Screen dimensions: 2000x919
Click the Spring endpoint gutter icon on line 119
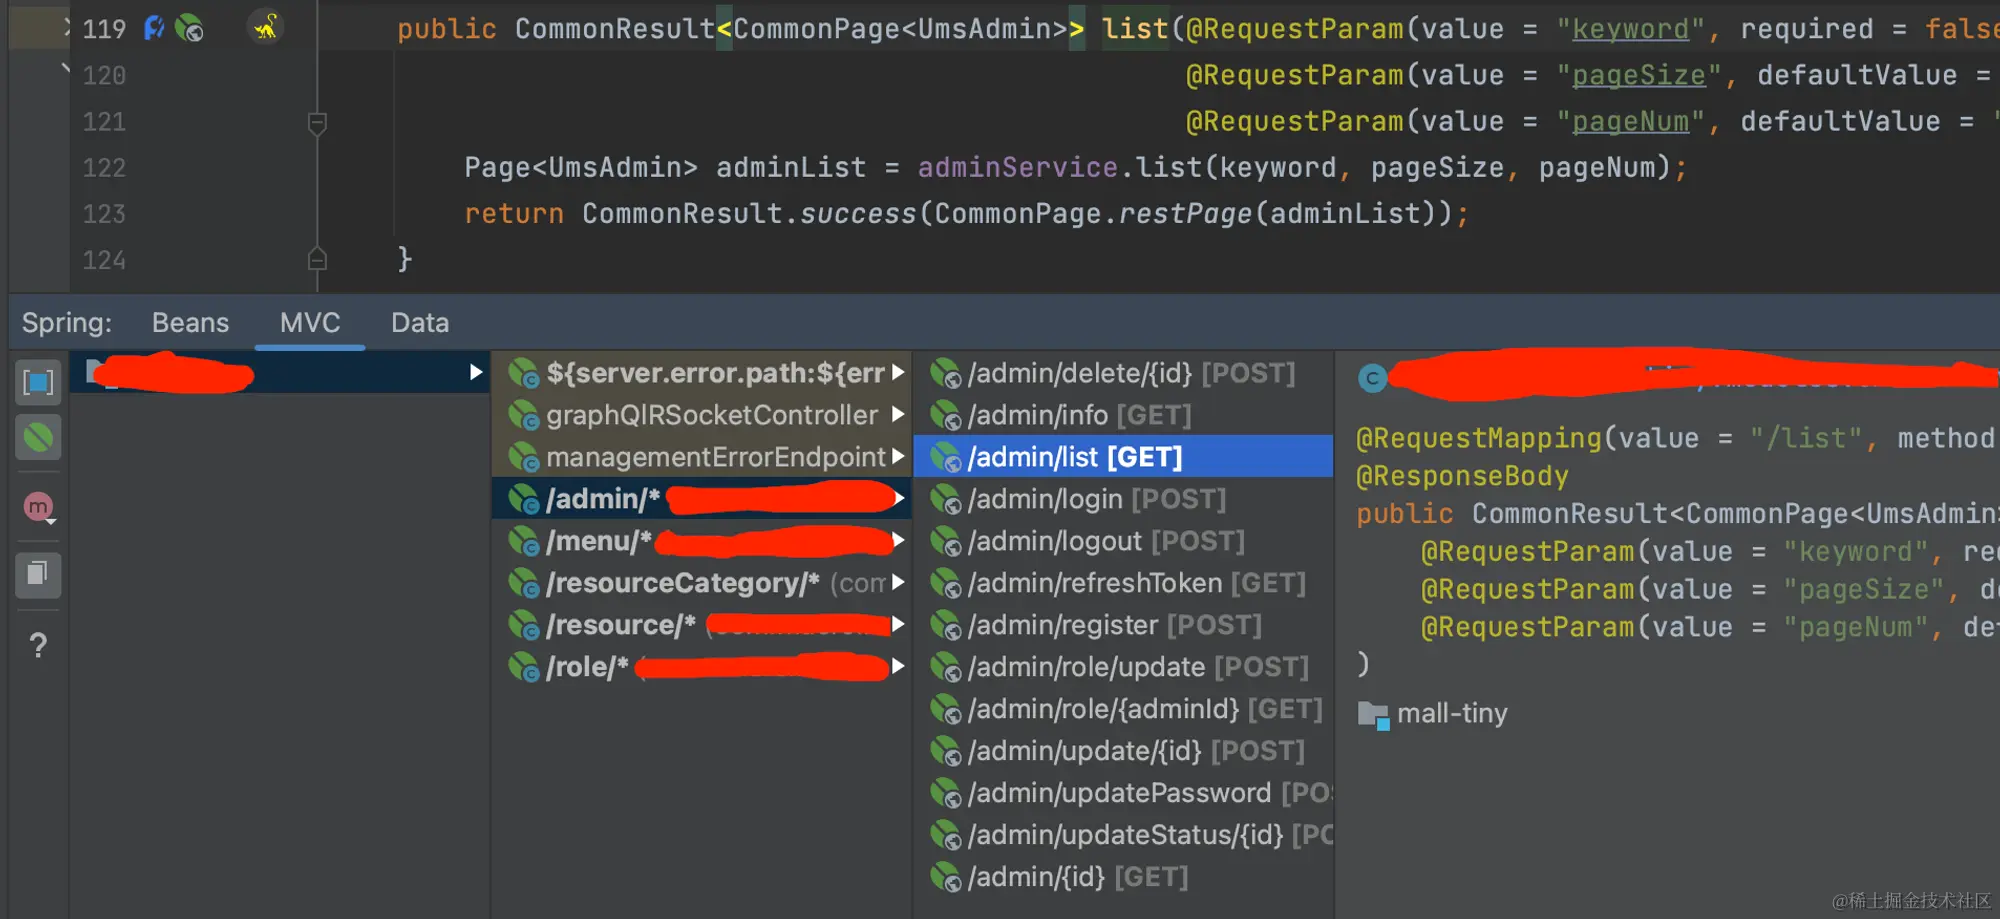(x=189, y=28)
